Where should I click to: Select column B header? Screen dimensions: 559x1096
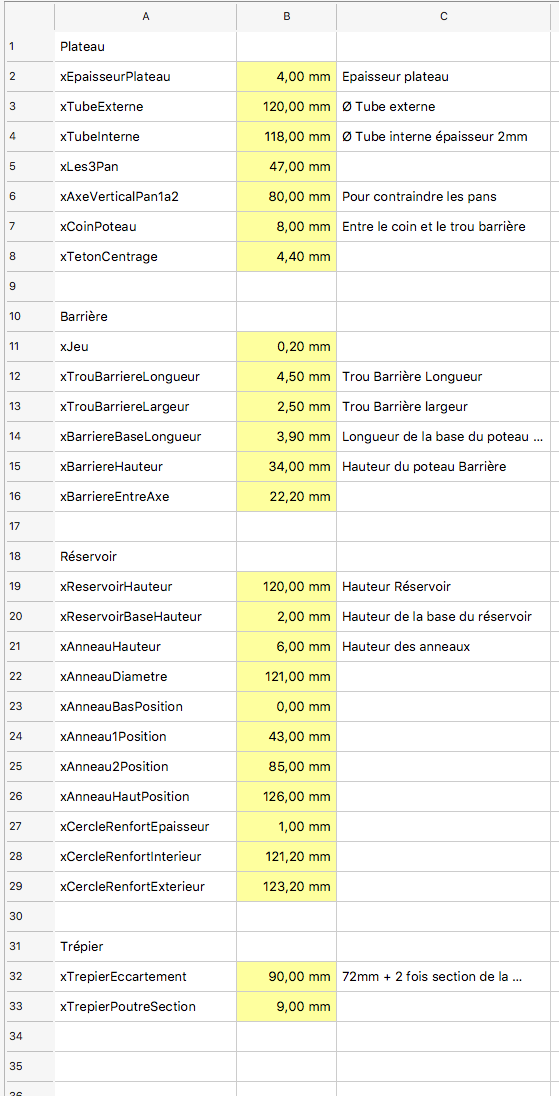coord(286,17)
